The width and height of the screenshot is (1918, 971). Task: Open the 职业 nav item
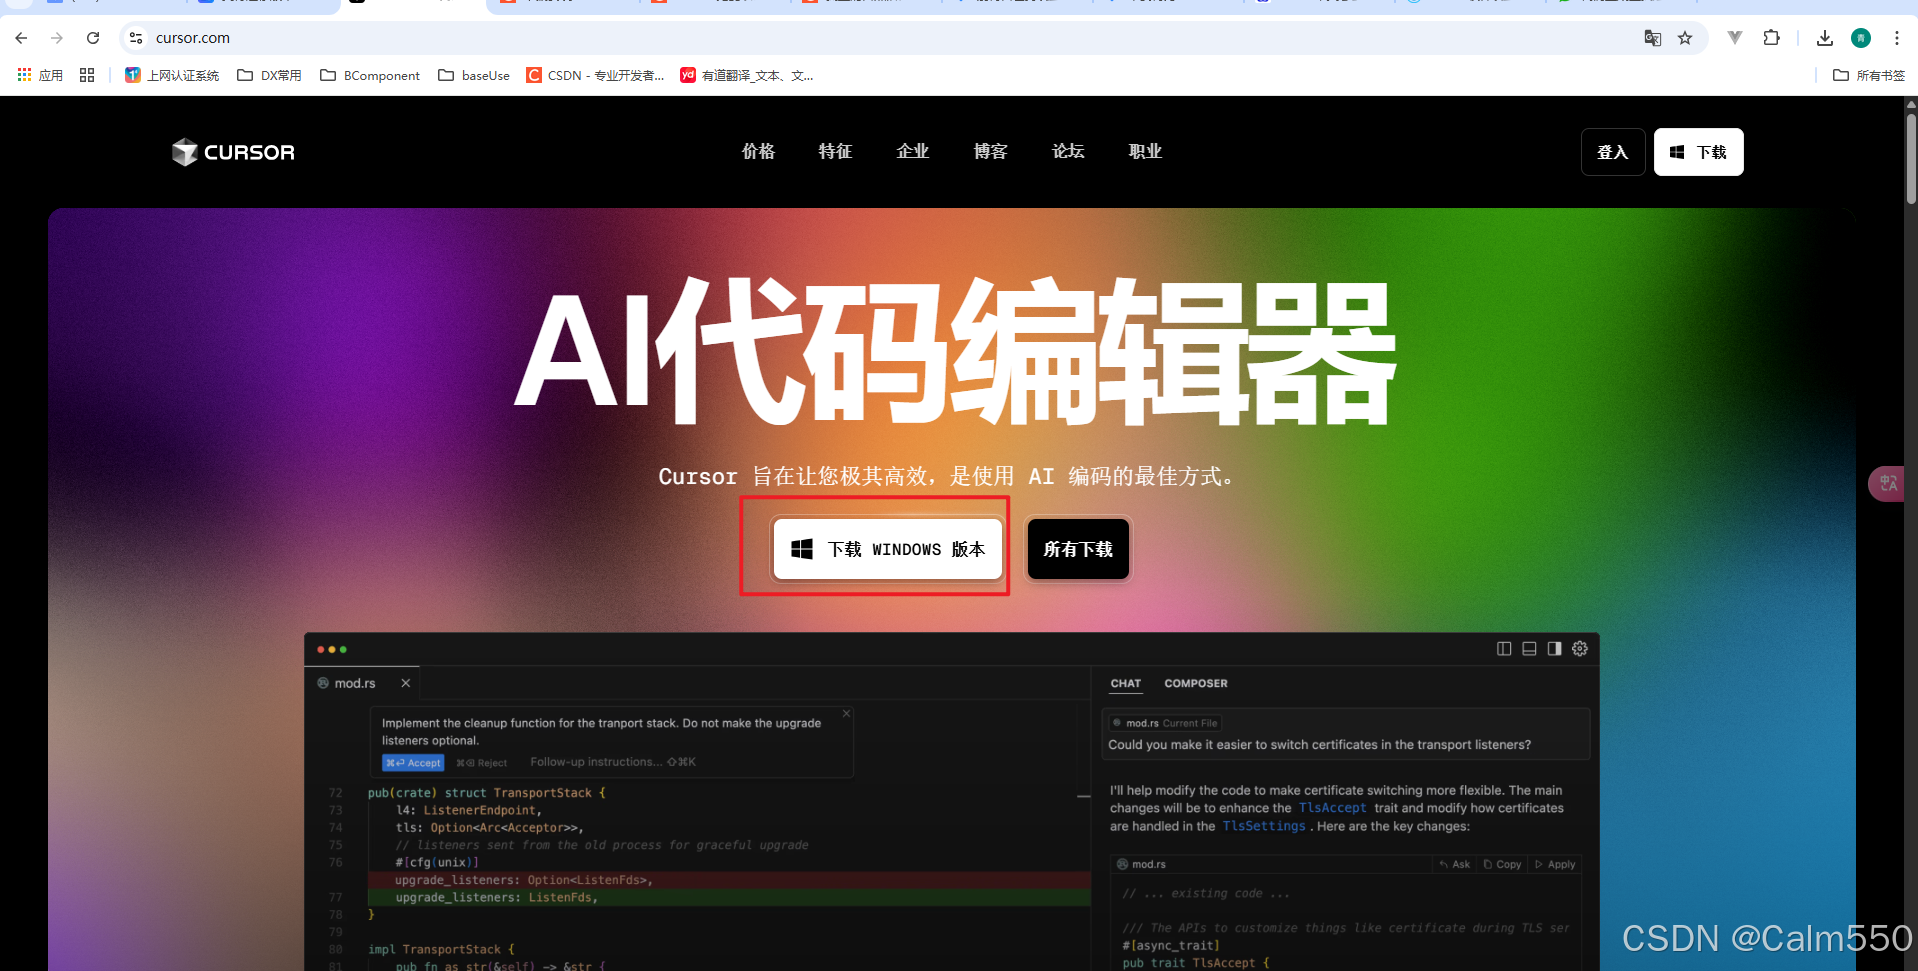pyautogui.click(x=1145, y=151)
